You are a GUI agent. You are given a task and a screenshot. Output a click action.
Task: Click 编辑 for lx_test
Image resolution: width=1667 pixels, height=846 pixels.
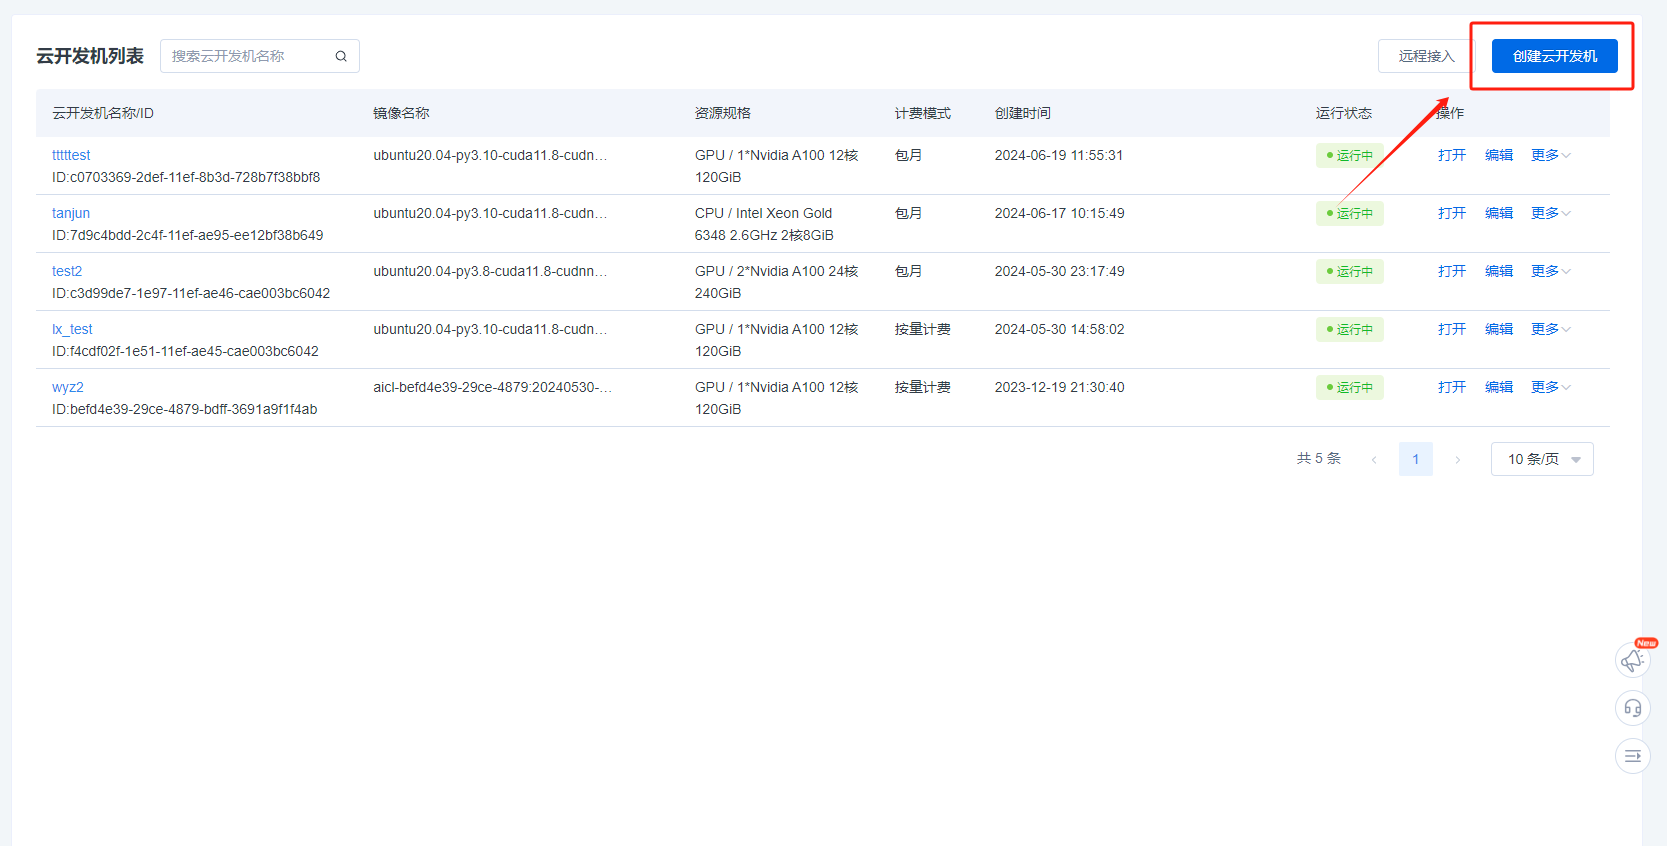(x=1499, y=329)
